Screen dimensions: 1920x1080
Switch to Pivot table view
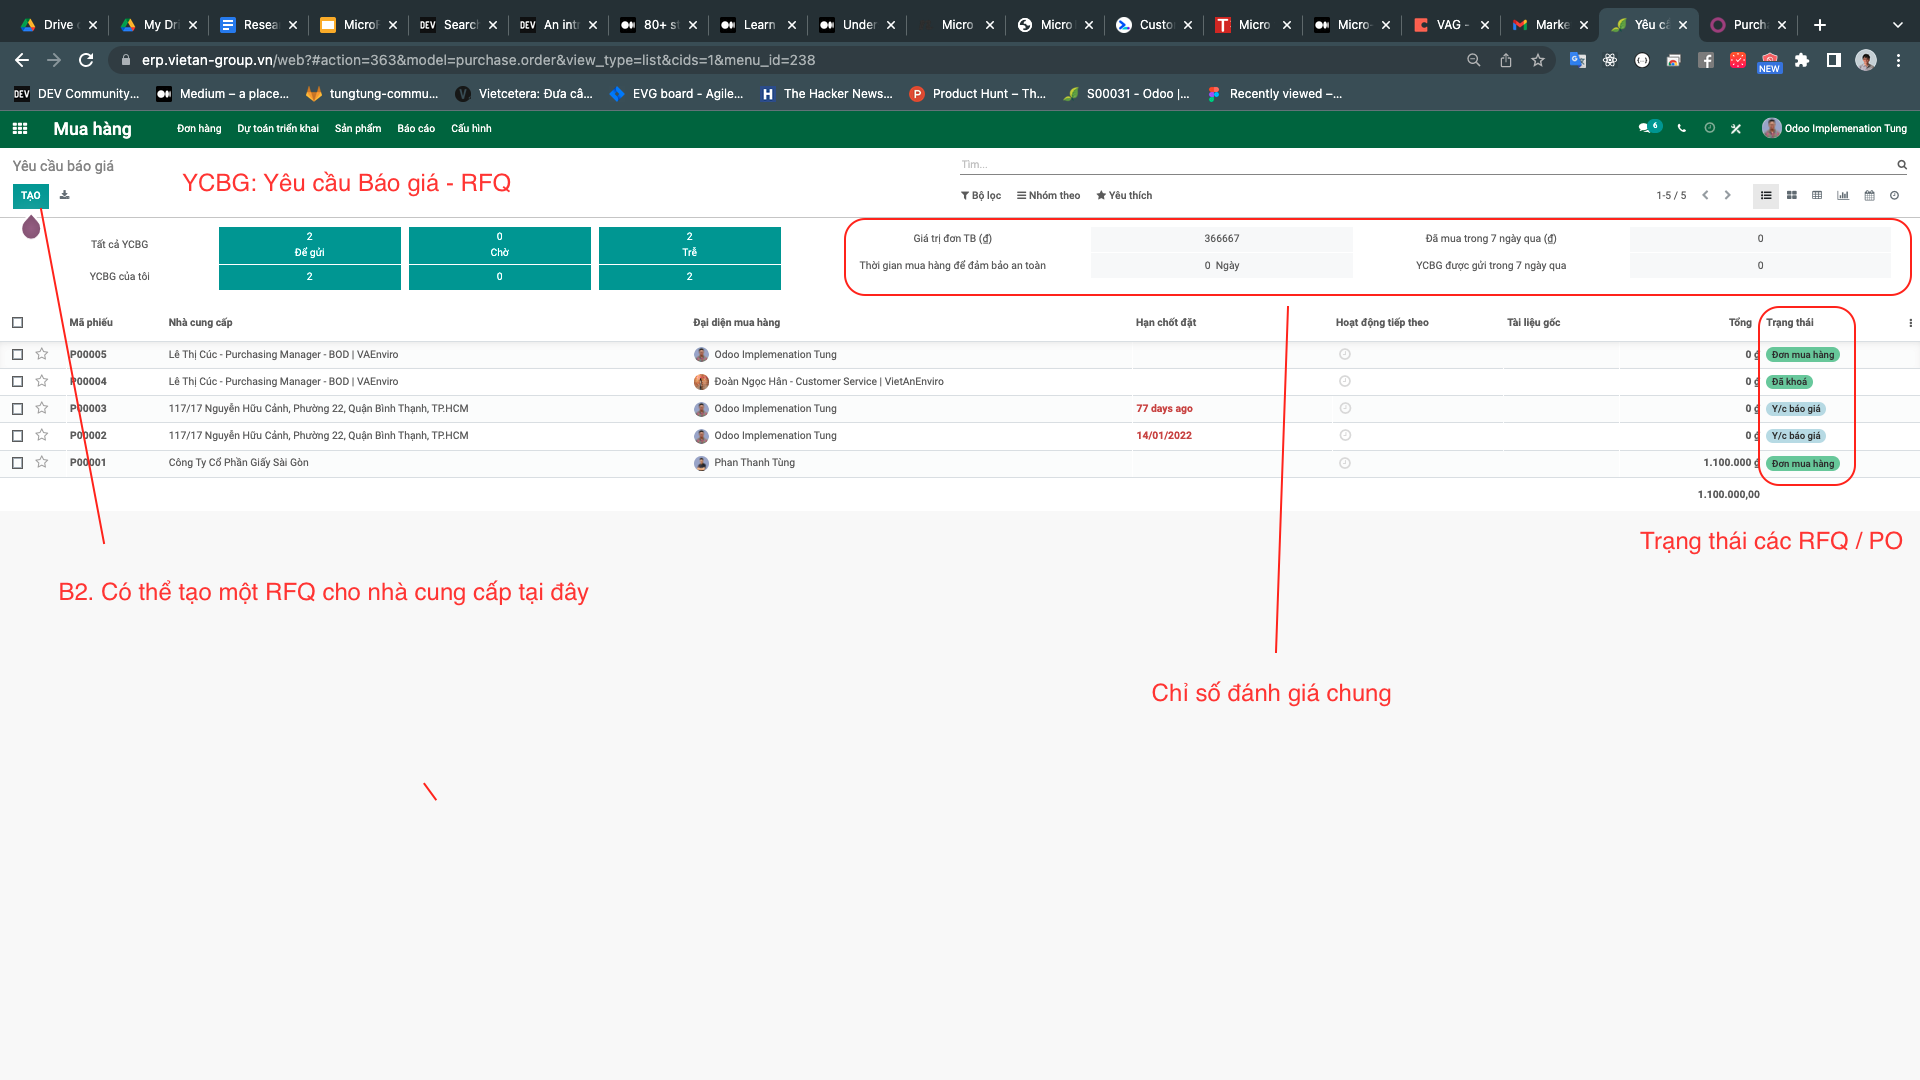tap(1817, 196)
